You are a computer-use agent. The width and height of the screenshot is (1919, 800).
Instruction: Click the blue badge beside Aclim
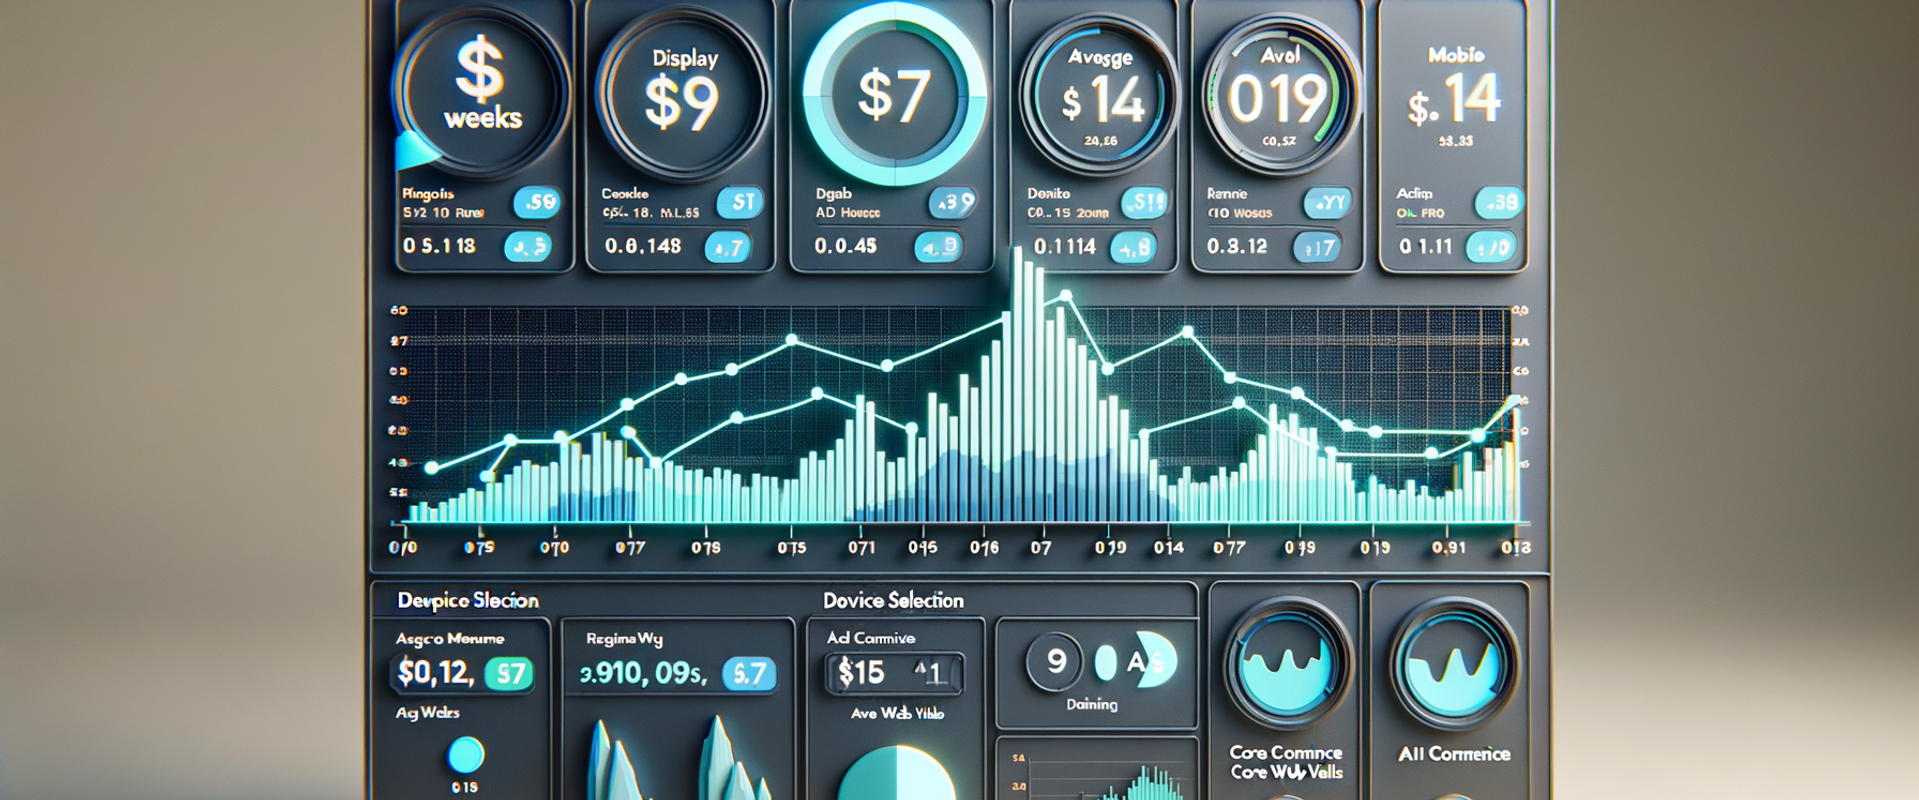tap(1499, 203)
